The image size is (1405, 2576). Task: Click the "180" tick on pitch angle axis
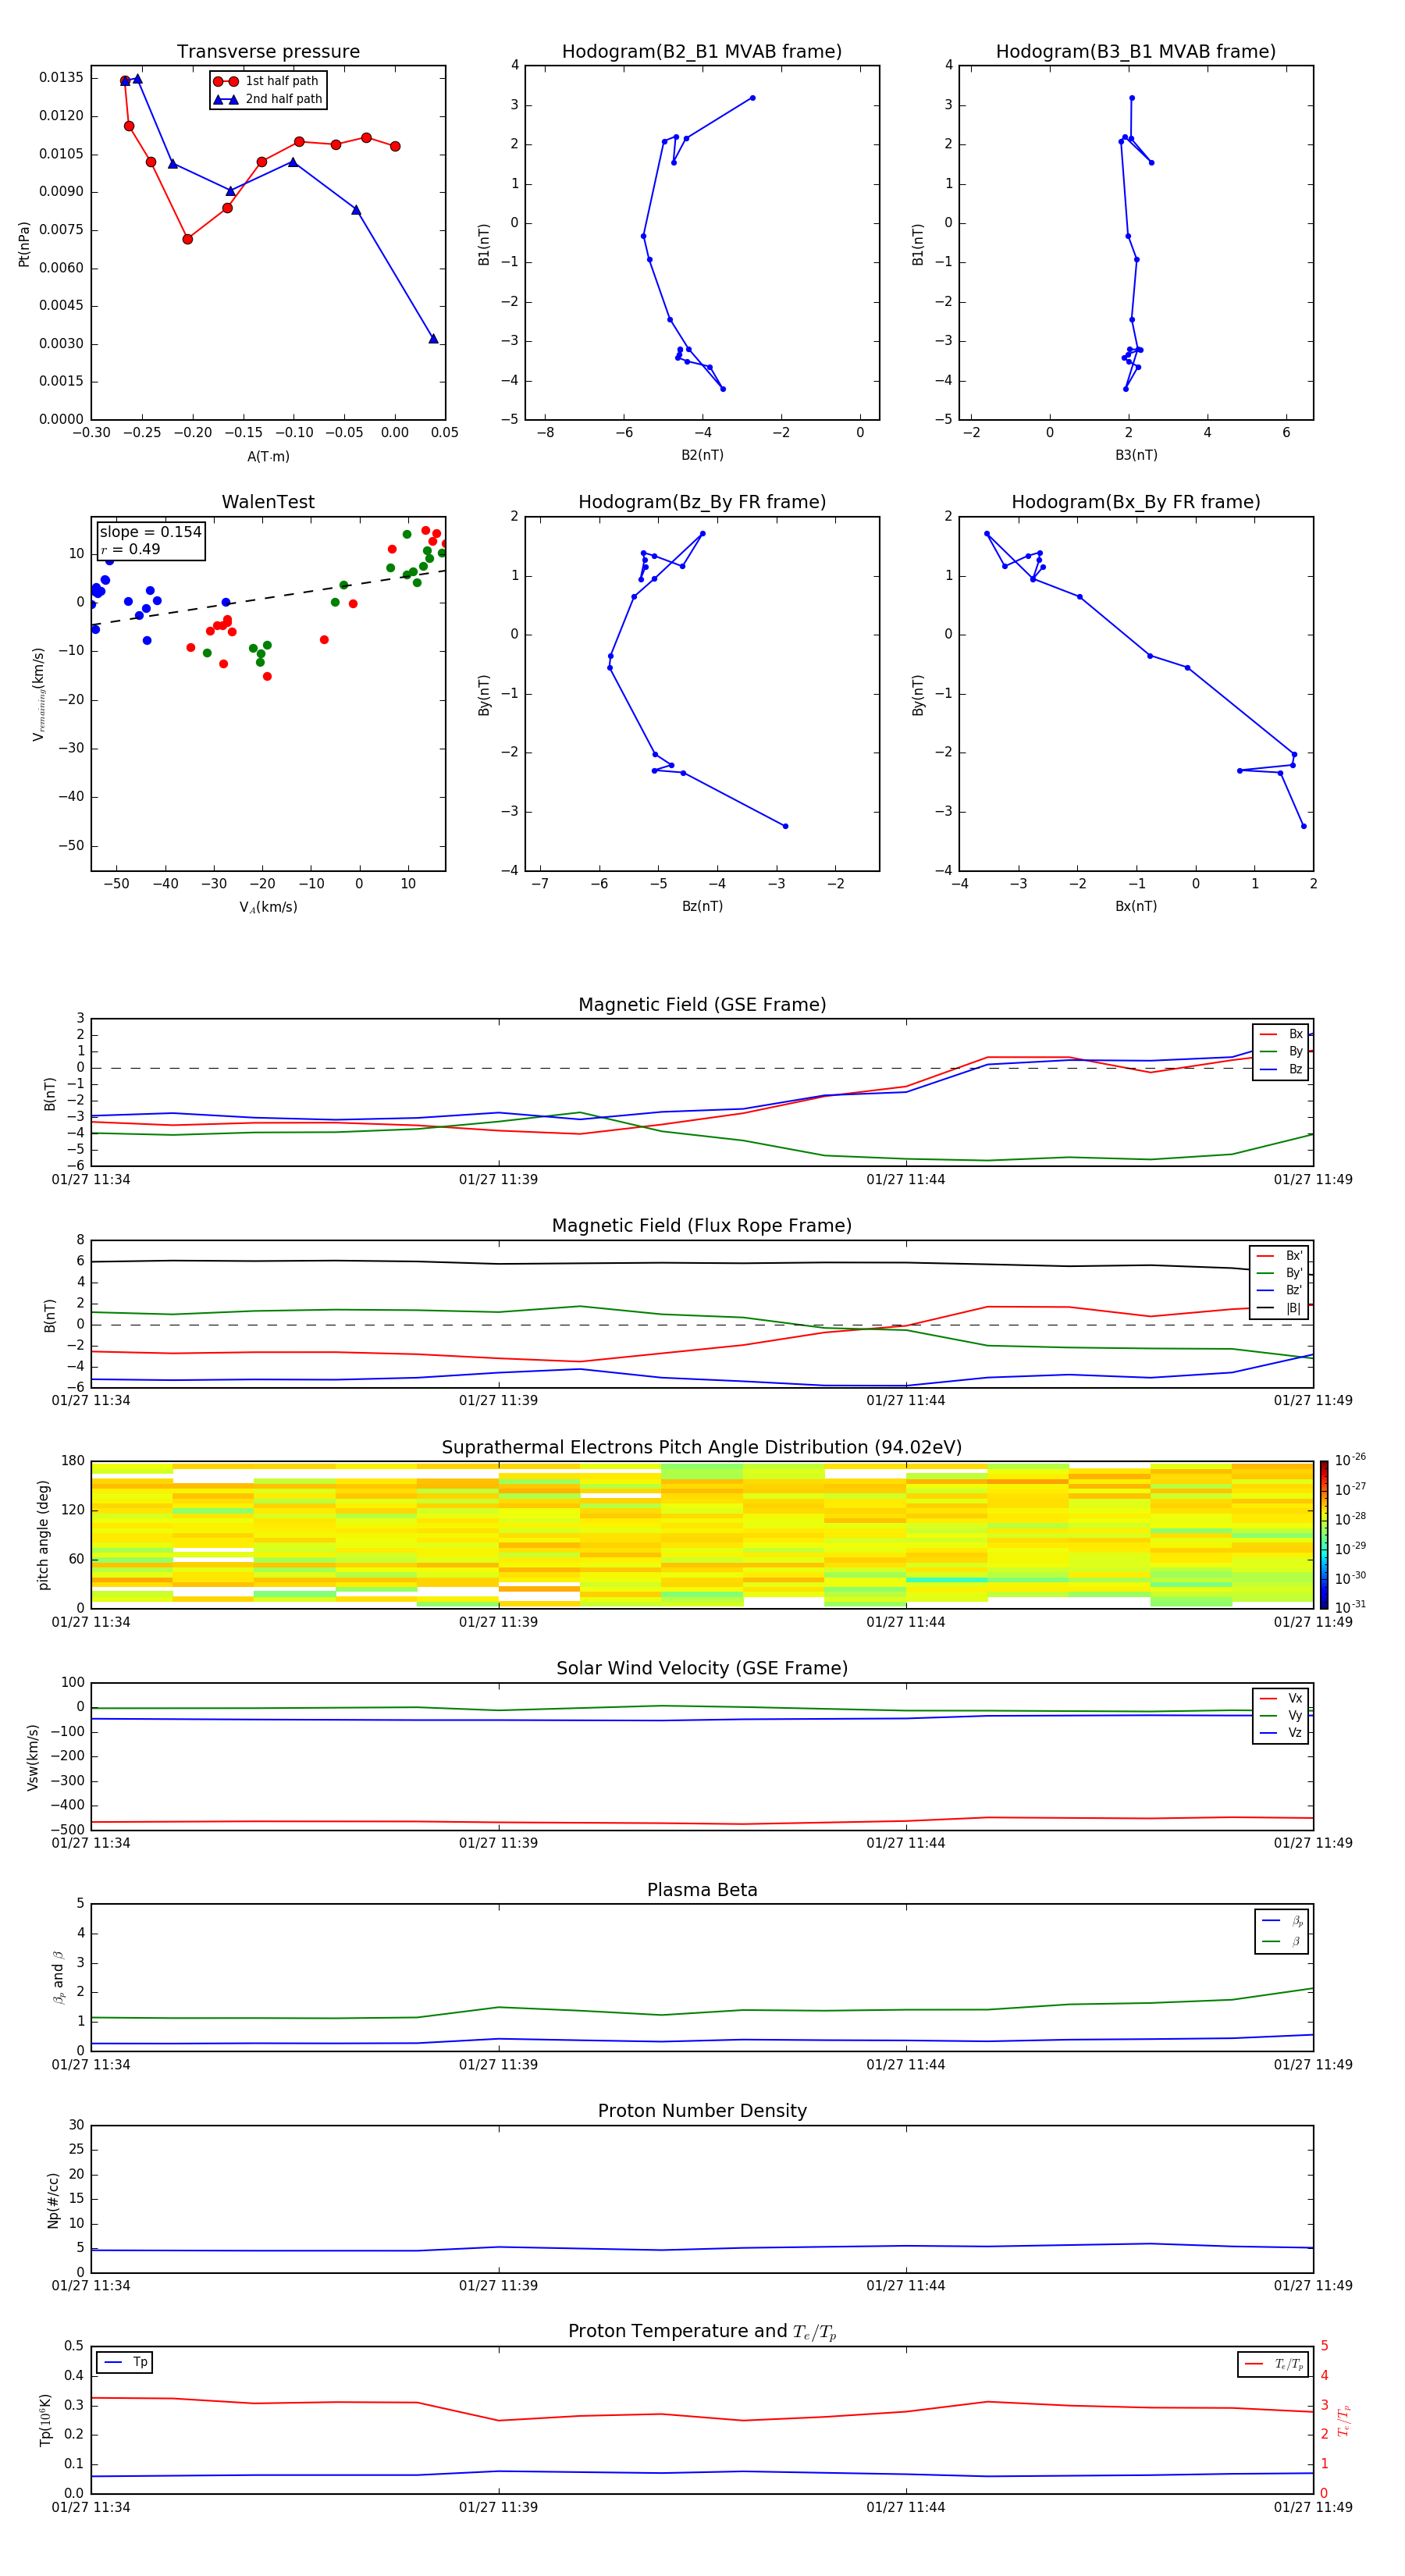[x=73, y=1461]
